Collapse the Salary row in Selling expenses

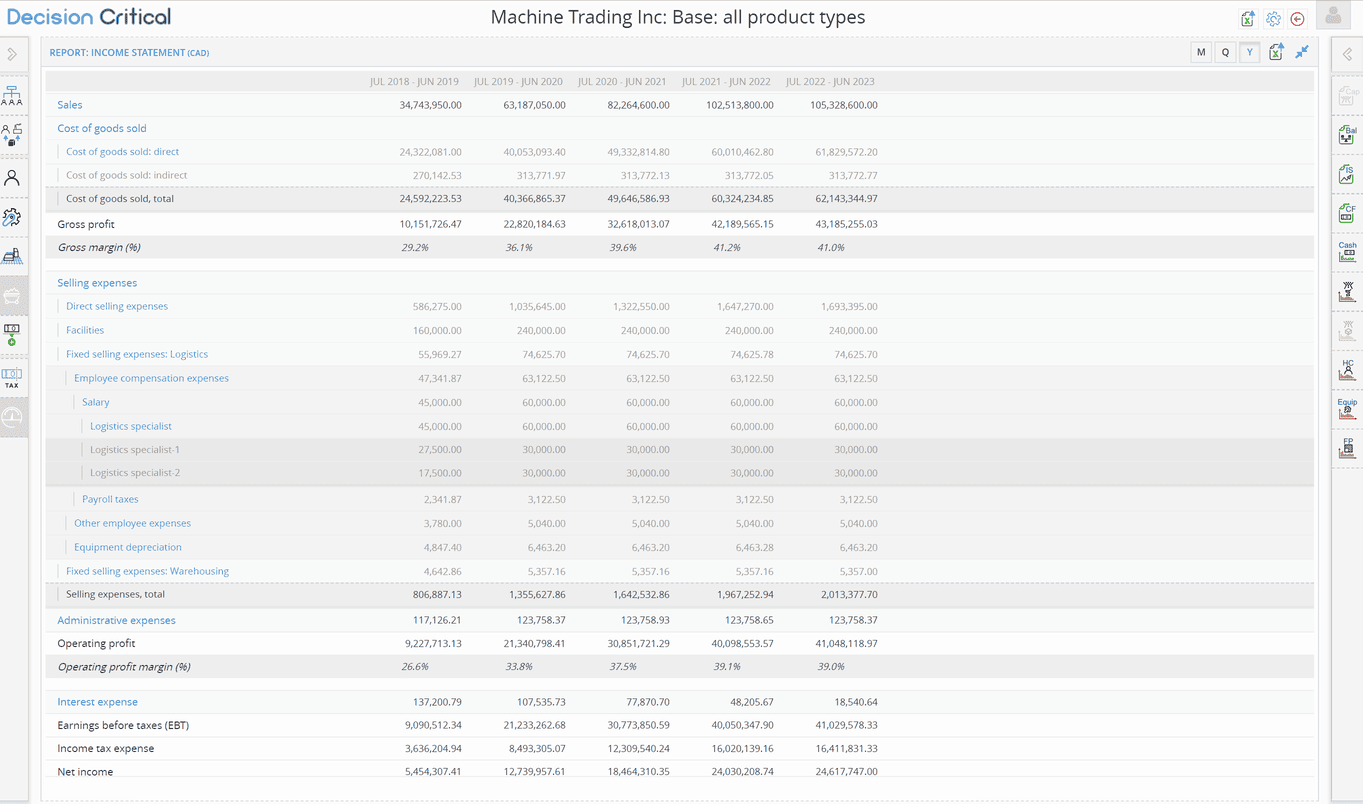(x=96, y=402)
